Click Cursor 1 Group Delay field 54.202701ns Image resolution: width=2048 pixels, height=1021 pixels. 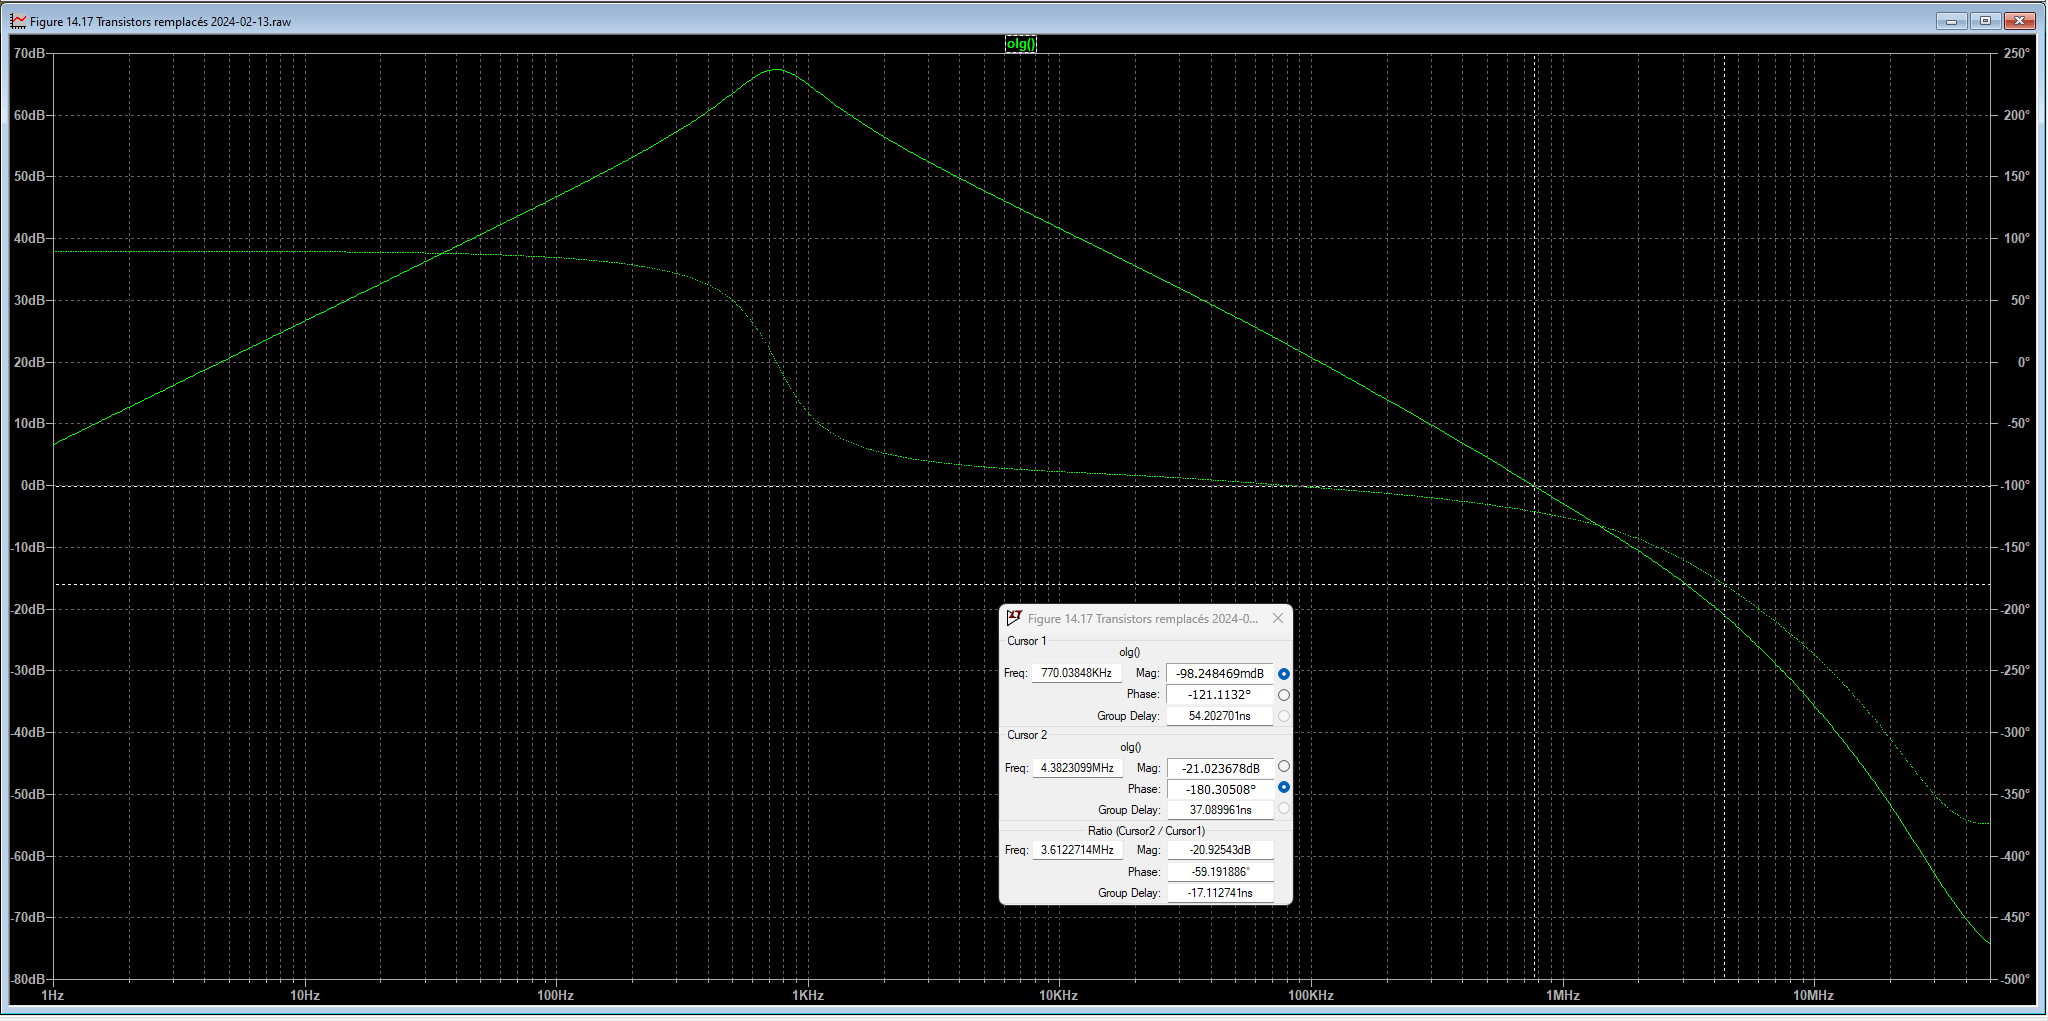[1219, 716]
